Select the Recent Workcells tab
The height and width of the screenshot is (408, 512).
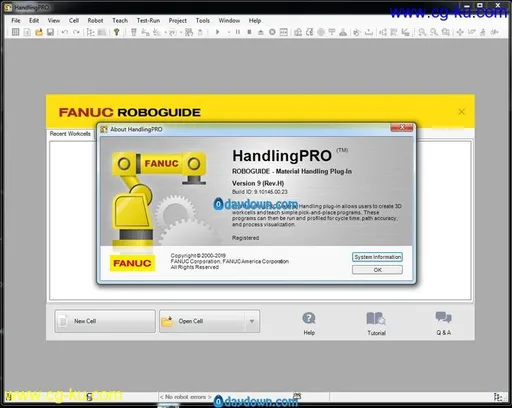(70, 134)
